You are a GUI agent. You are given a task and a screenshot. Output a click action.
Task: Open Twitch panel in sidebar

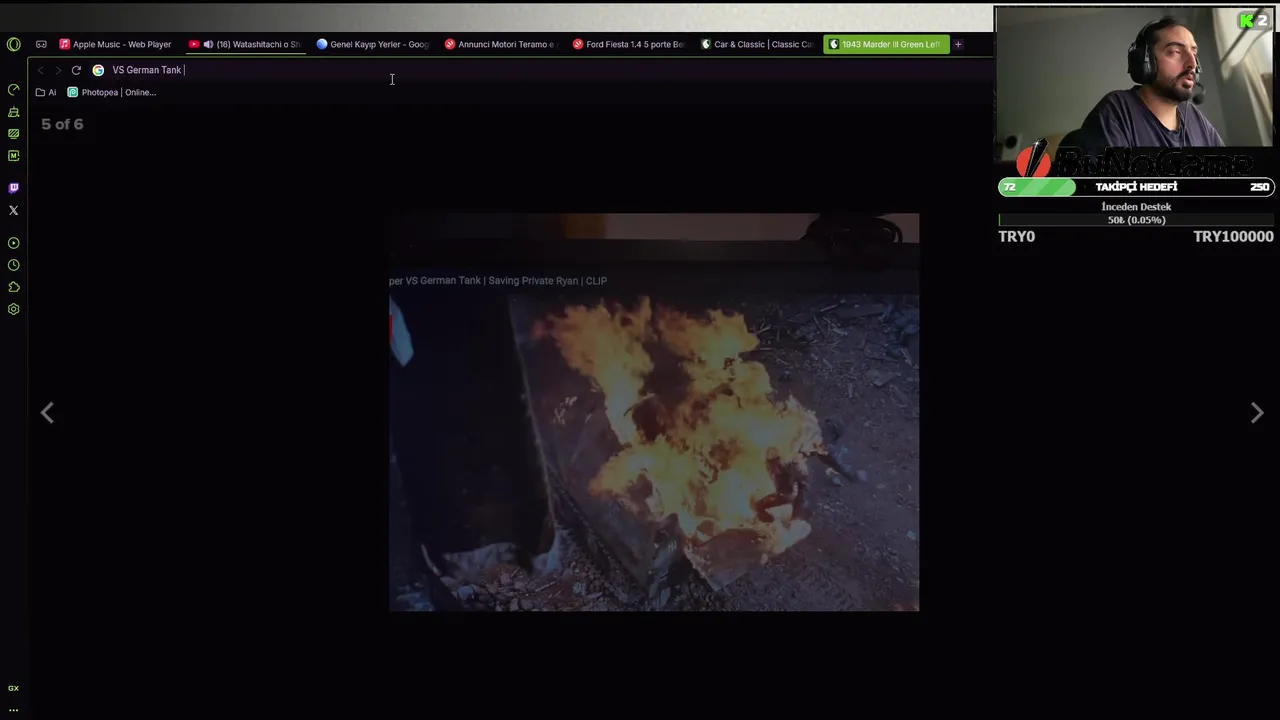coord(13,187)
